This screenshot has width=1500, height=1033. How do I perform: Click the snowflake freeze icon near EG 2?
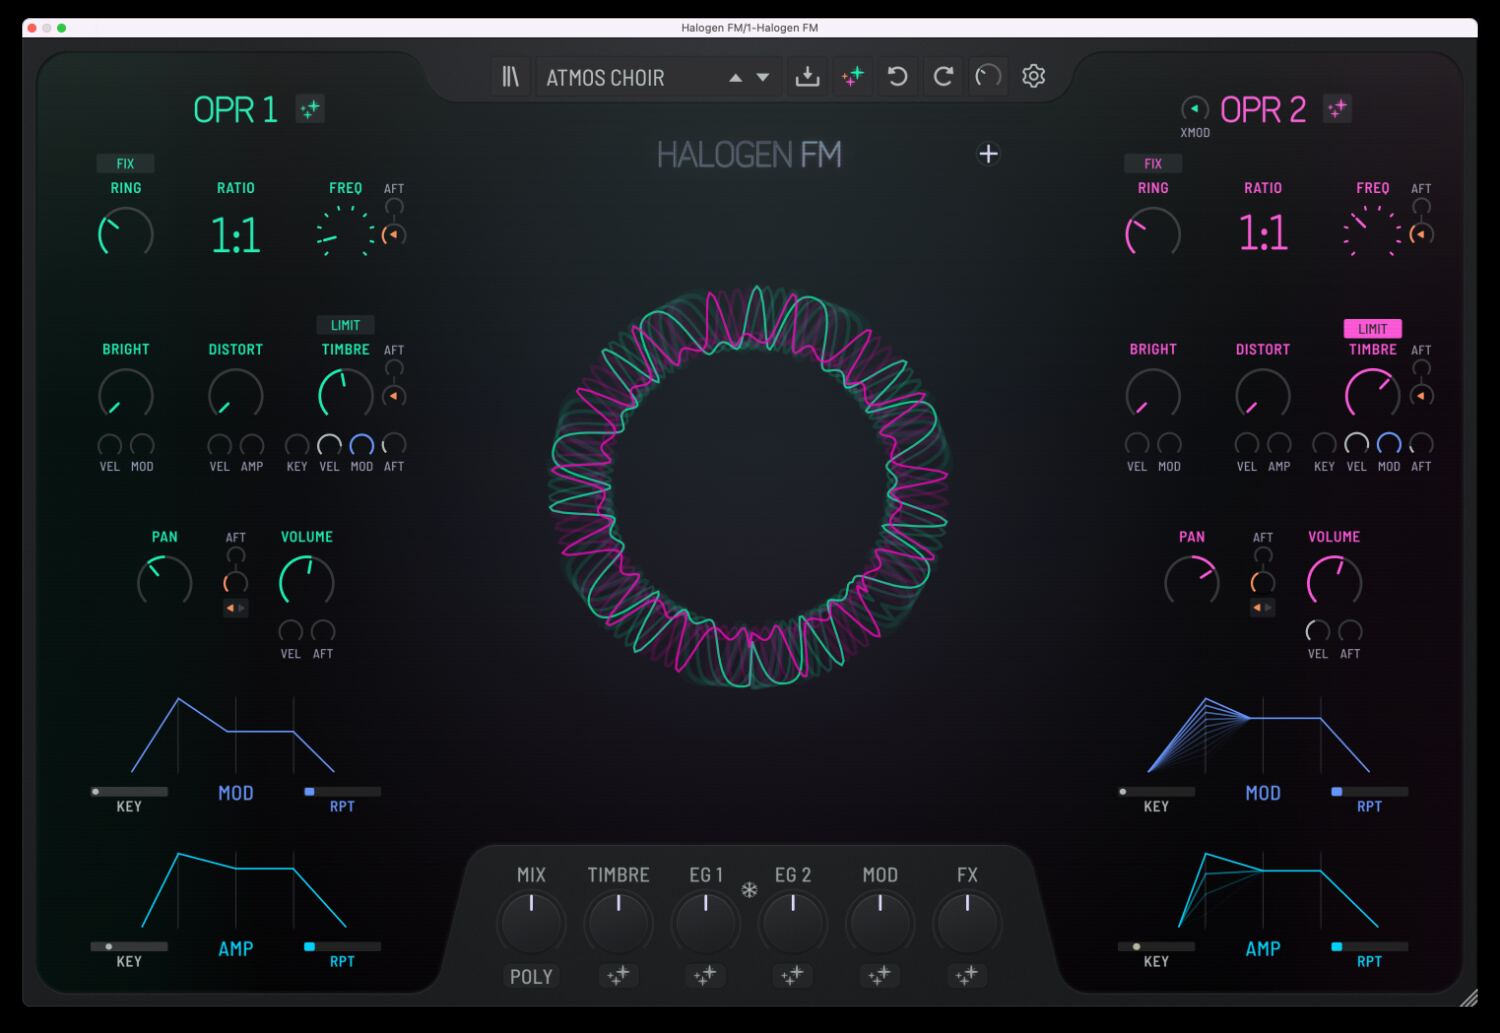click(748, 888)
